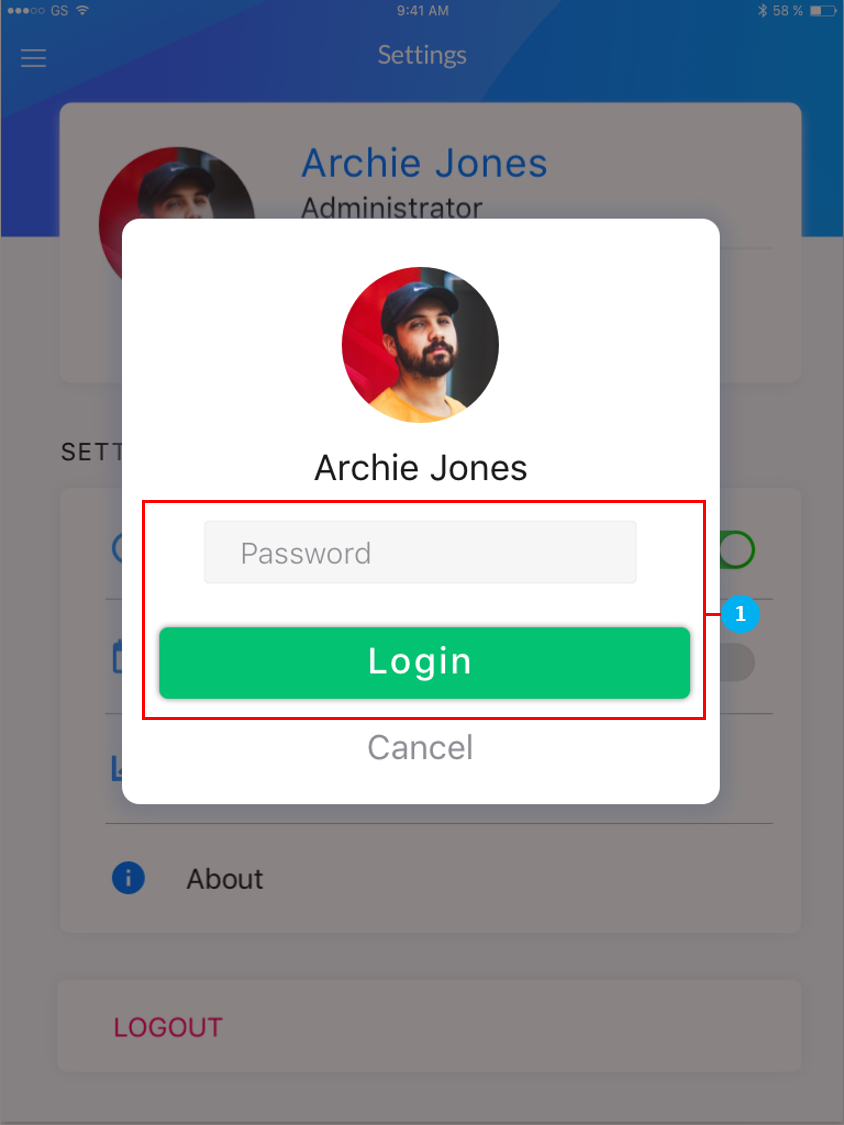Tap the 9:41 AM clock in status bar
This screenshot has height=1125, width=844.
[422, 11]
